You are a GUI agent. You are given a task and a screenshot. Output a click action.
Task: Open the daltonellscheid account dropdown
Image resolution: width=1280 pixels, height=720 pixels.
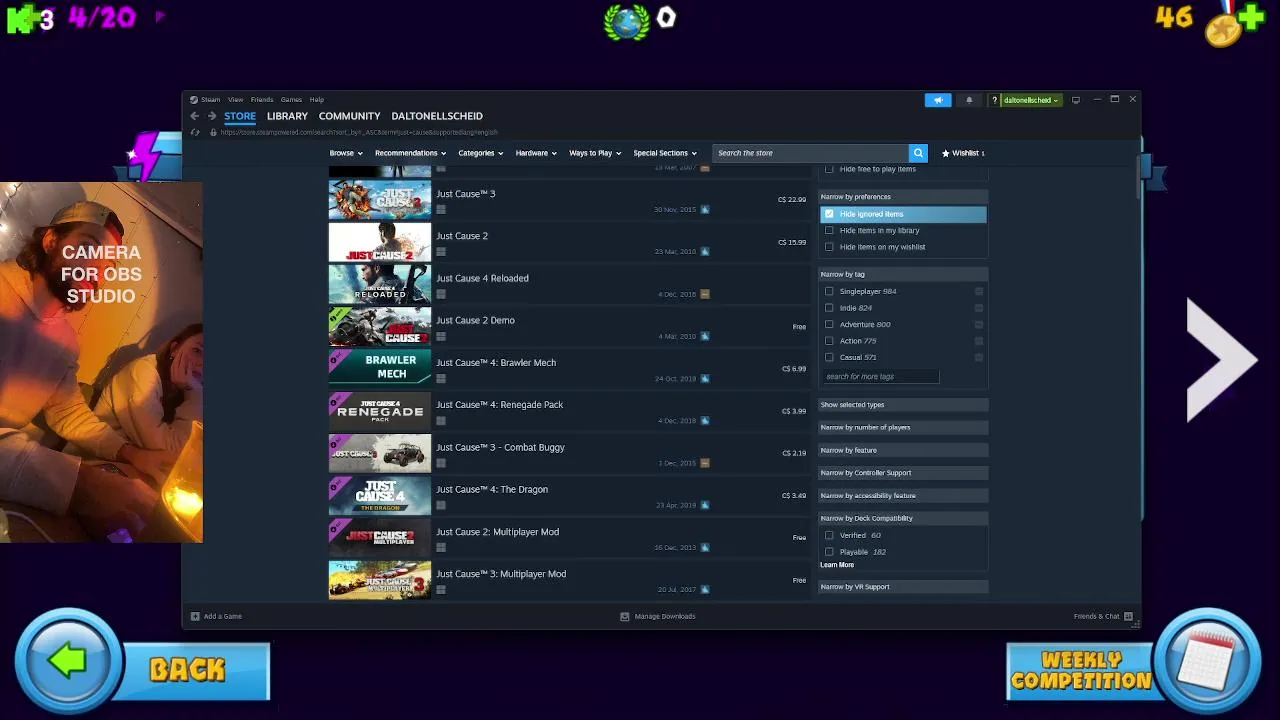pos(1031,100)
